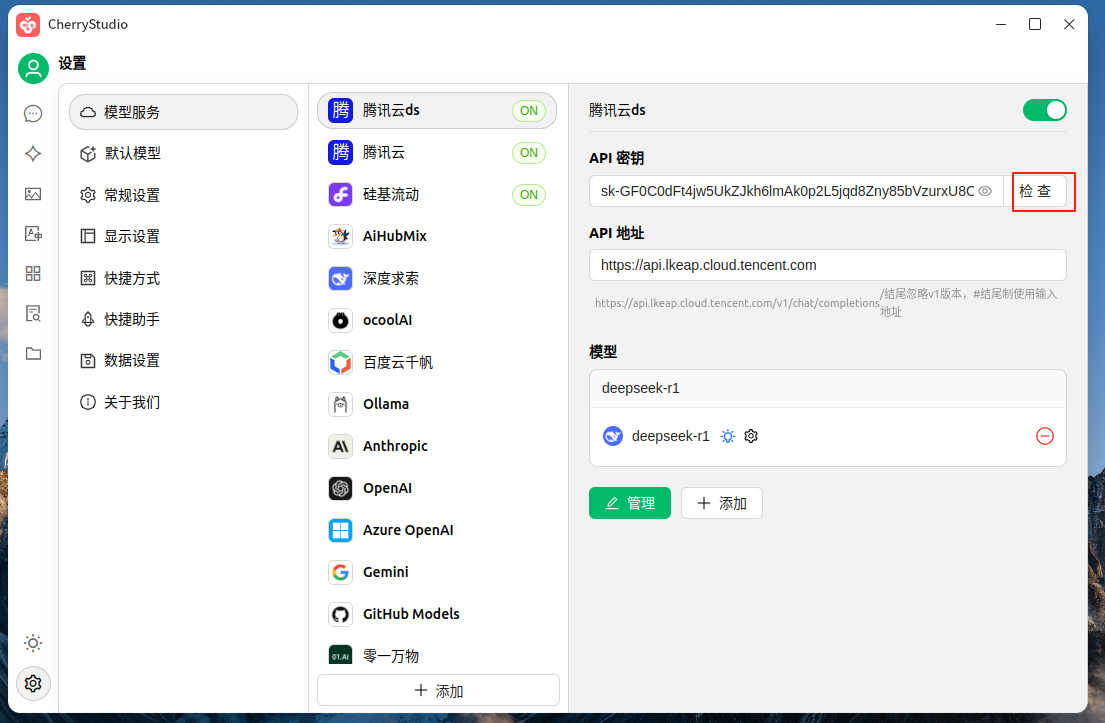The height and width of the screenshot is (723, 1105).
Task: Open the translation tool in sidebar
Action: click(33, 233)
